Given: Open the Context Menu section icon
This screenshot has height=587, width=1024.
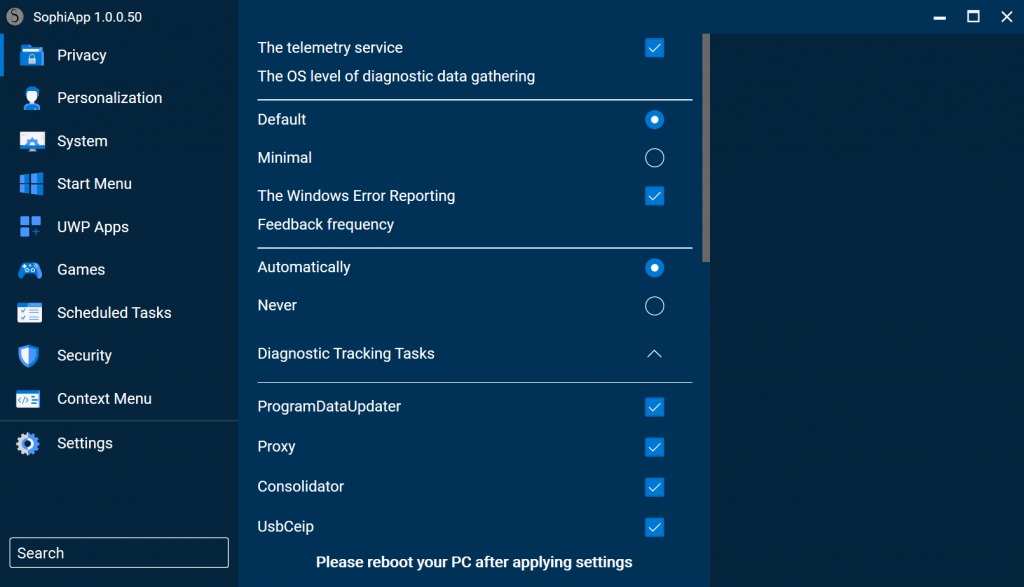Looking at the screenshot, I should point(30,399).
